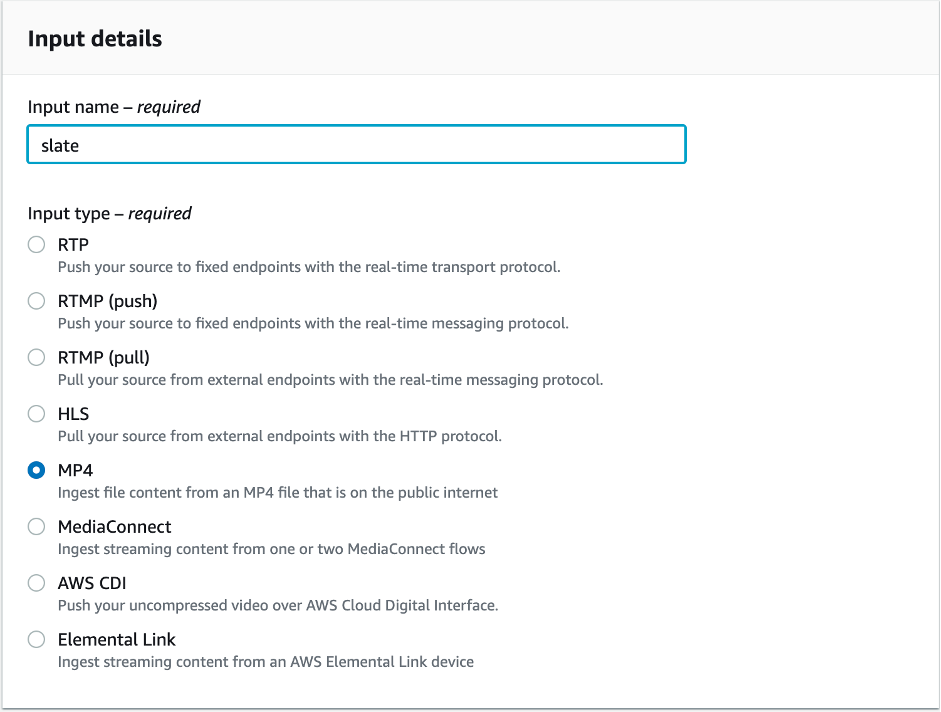This screenshot has width=941, height=712.
Task: Click the 'Input details' section heading
Action: pos(95,39)
